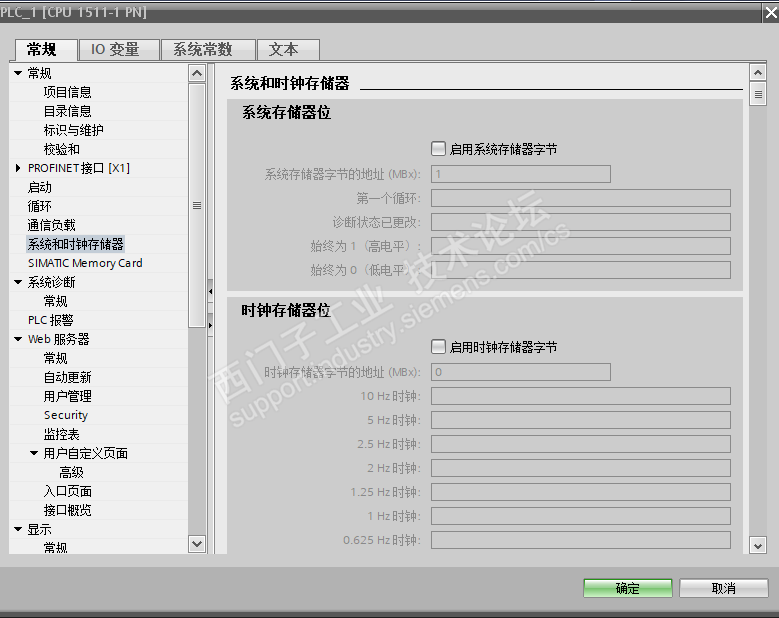Enable 启用时钟存储器字节 checkbox

[438, 346]
